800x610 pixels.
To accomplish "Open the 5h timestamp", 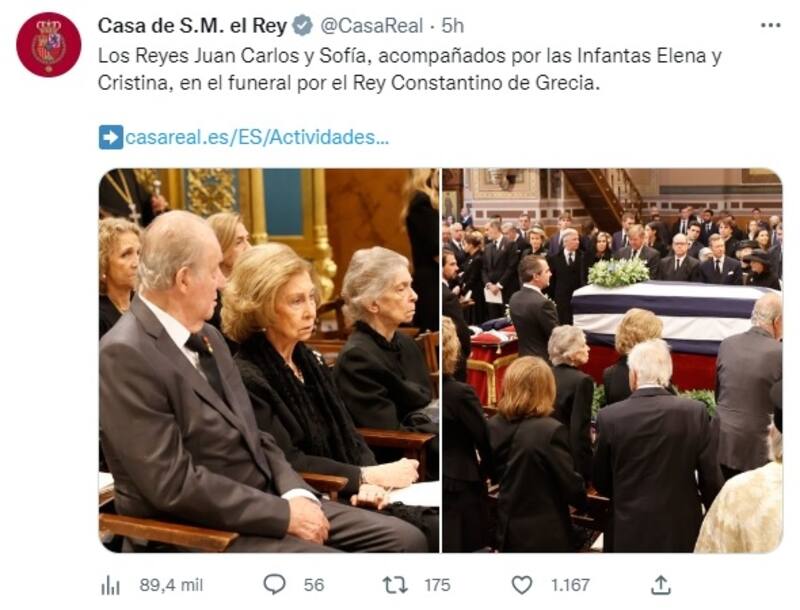I will (x=453, y=26).
